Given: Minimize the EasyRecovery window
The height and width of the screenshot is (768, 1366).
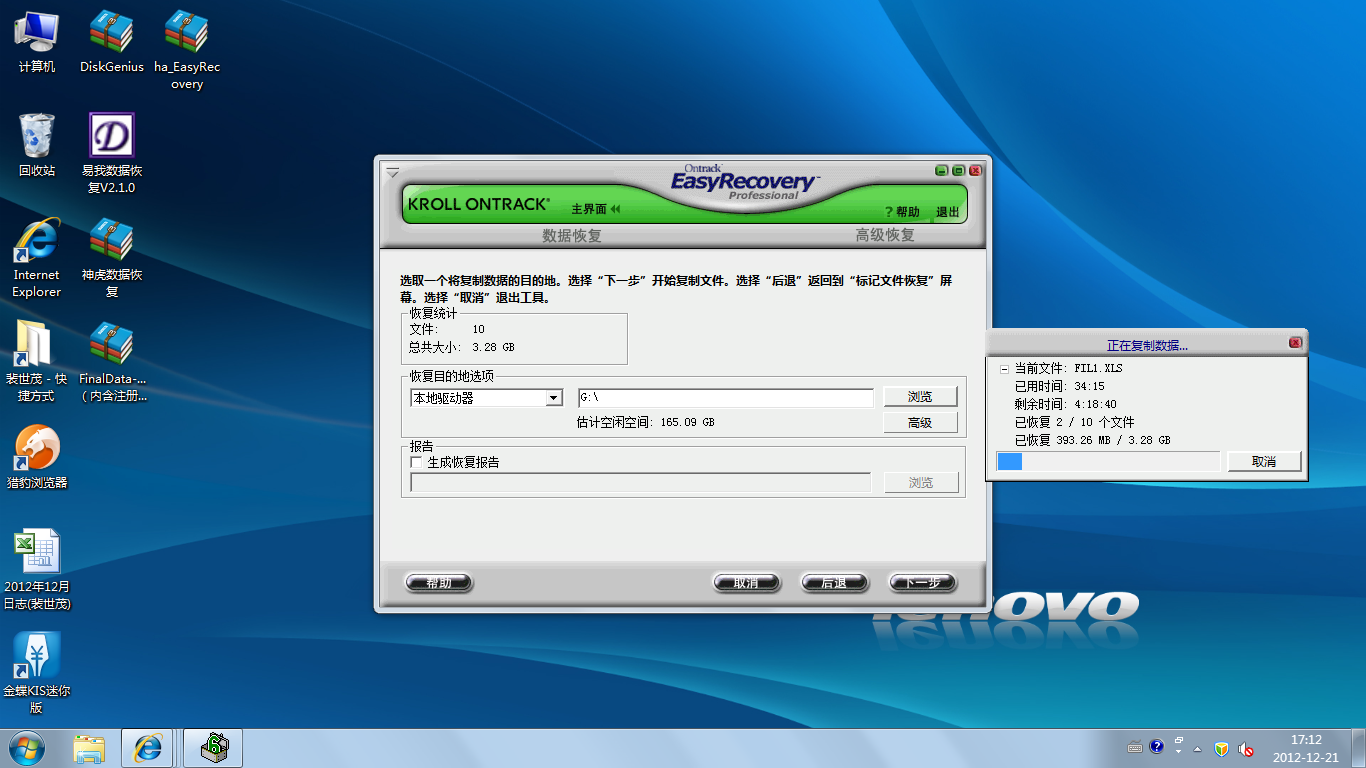Looking at the screenshot, I should [942, 171].
